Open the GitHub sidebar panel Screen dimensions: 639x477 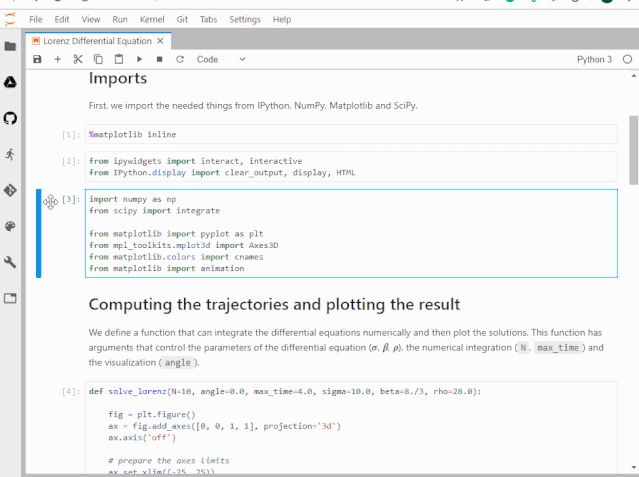pyautogui.click(x=10, y=118)
